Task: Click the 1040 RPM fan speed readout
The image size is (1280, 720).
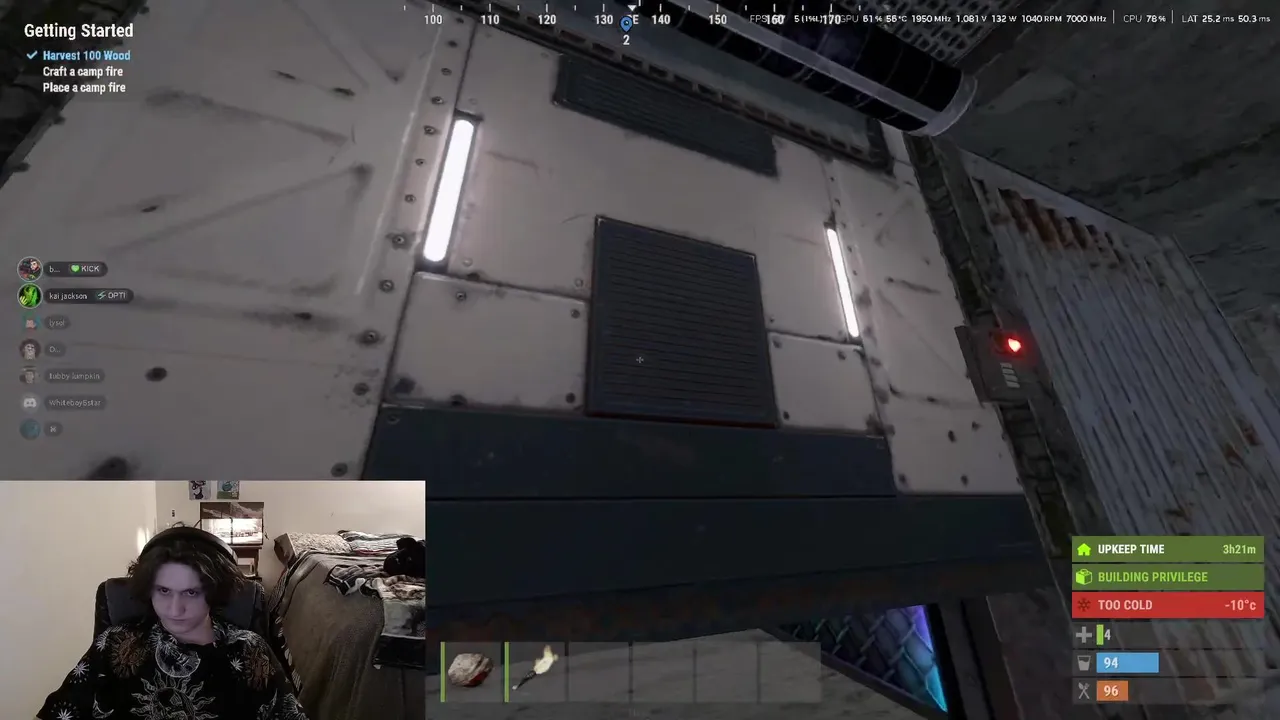Action: click(1040, 19)
